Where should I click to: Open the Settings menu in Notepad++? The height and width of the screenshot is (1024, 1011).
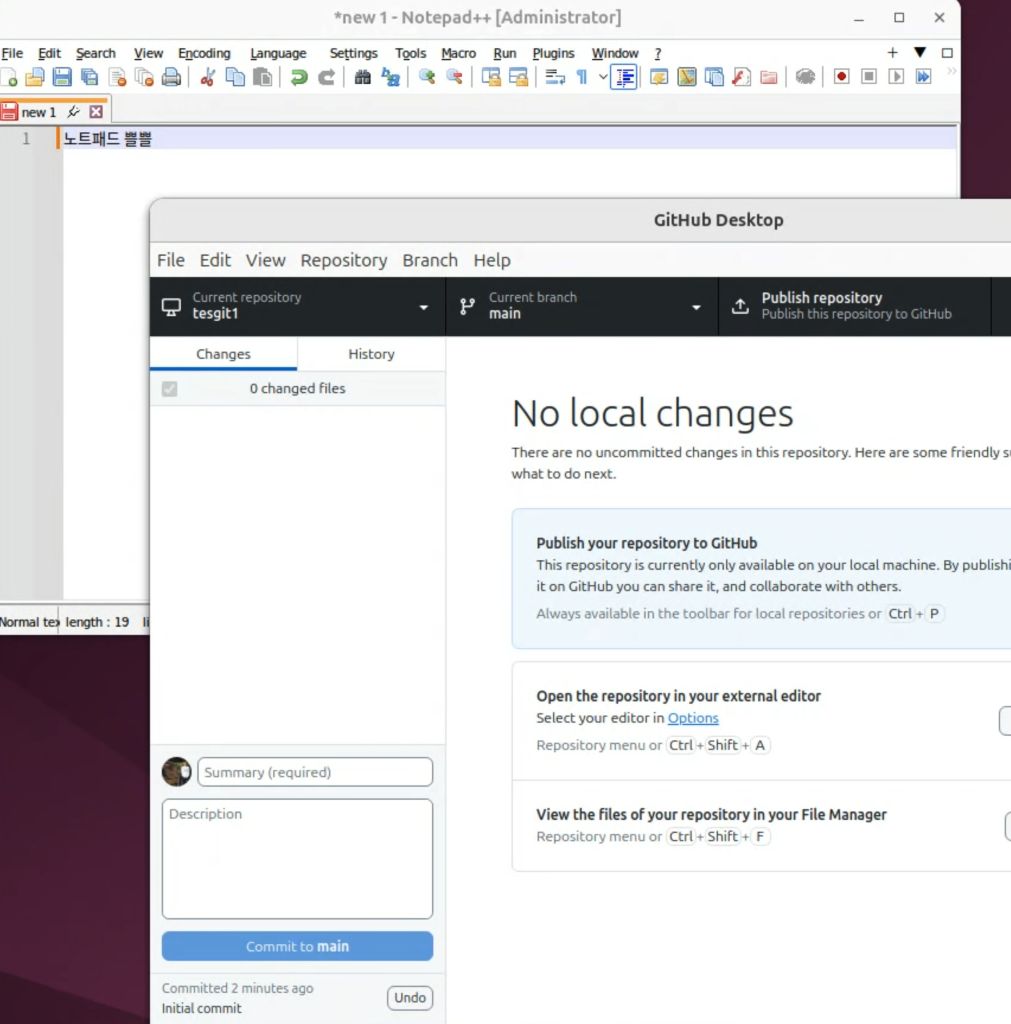(353, 53)
